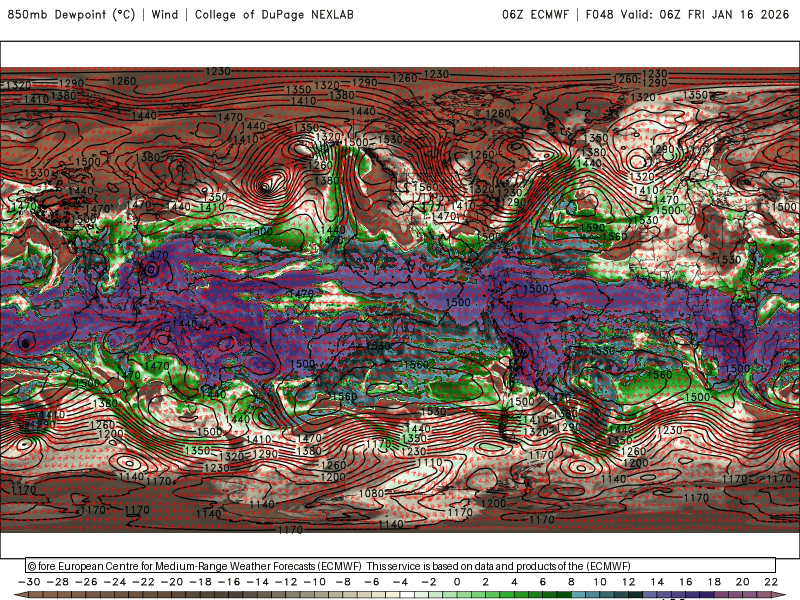This screenshot has height=600, width=800.
Task: Click the "16" color scale label
Action: point(686,582)
